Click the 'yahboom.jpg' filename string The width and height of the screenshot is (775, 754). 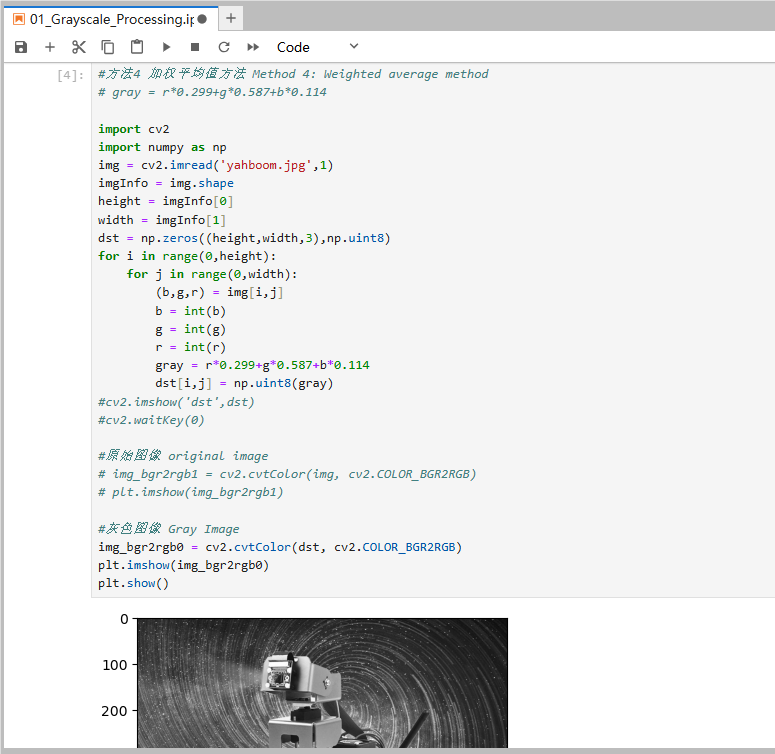pos(266,165)
